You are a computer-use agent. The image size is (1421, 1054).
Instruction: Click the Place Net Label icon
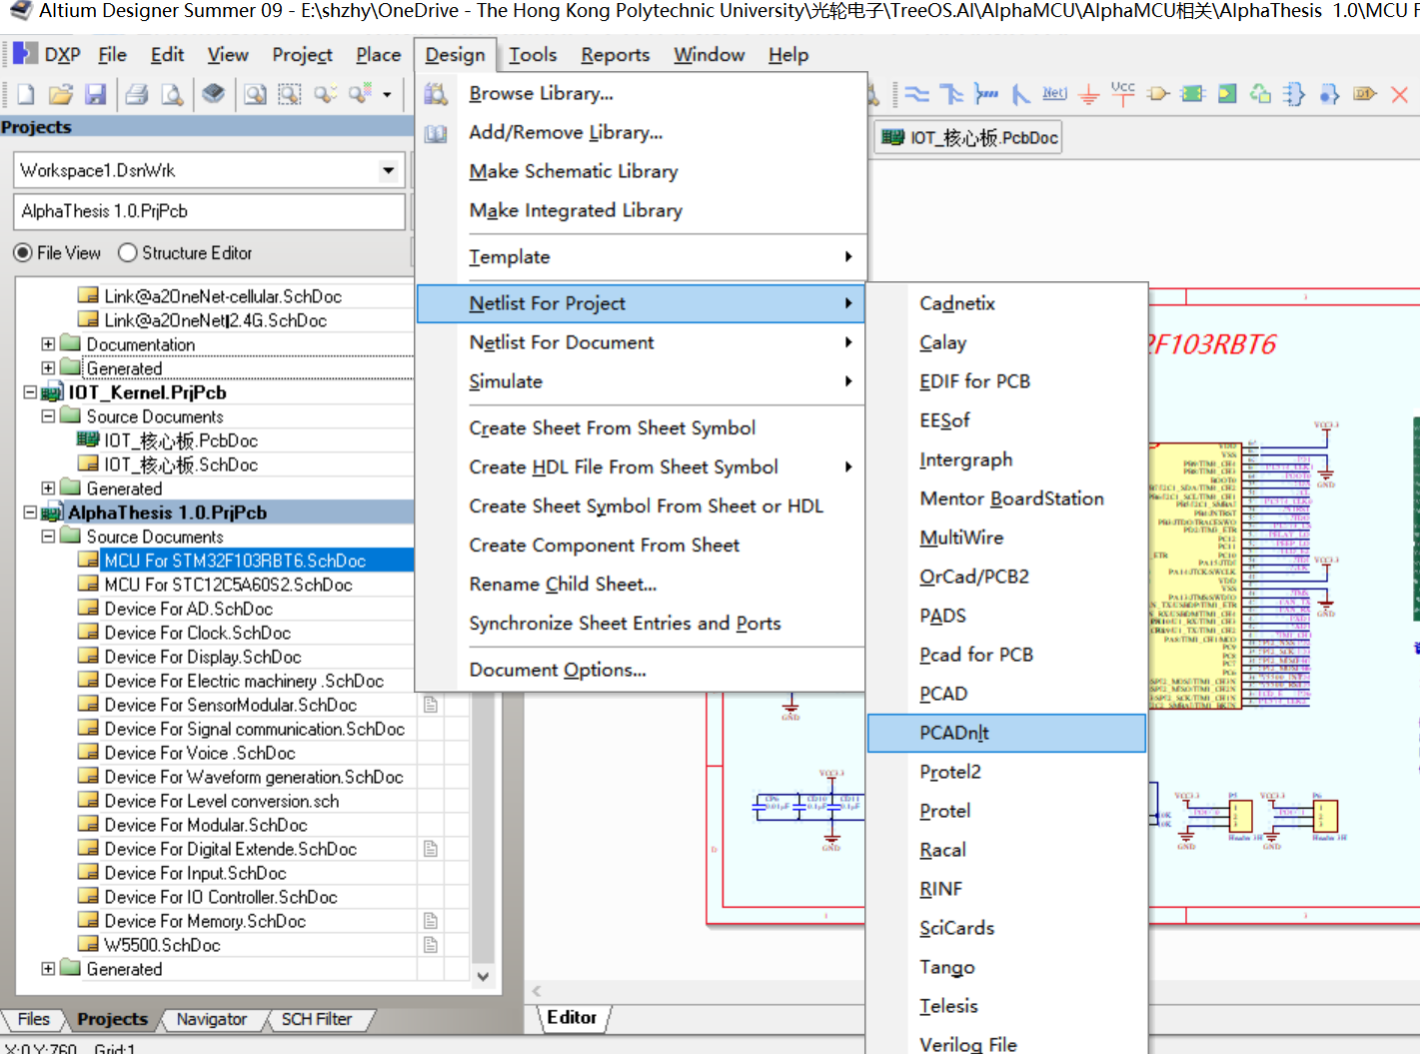pyautogui.click(x=1055, y=93)
